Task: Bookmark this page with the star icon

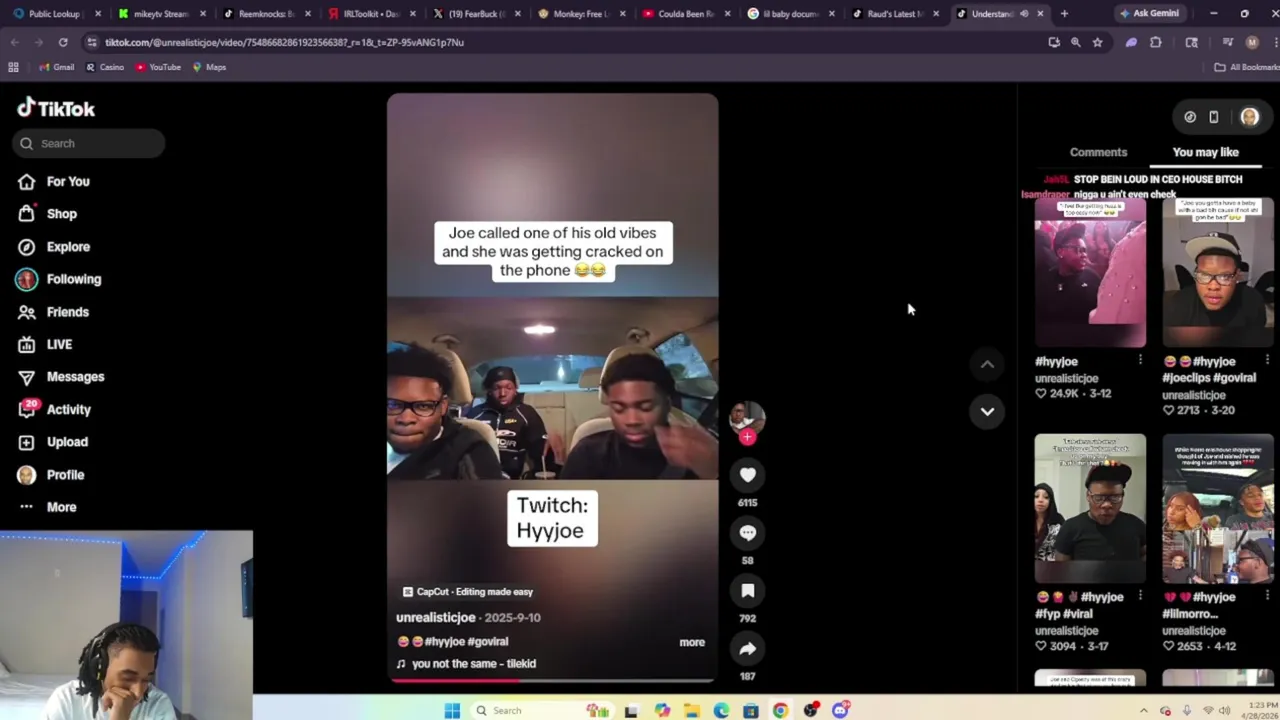Action: pos(1097,42)
